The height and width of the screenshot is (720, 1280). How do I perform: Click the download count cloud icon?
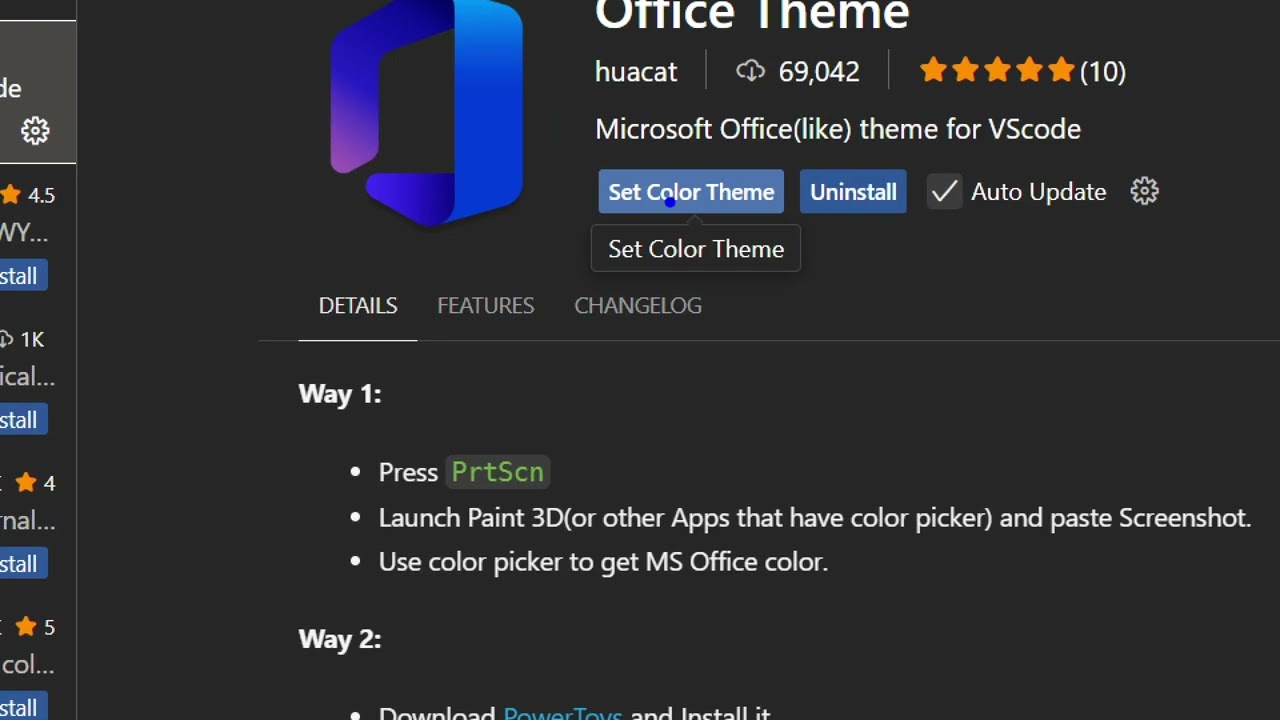pos(750,71)
